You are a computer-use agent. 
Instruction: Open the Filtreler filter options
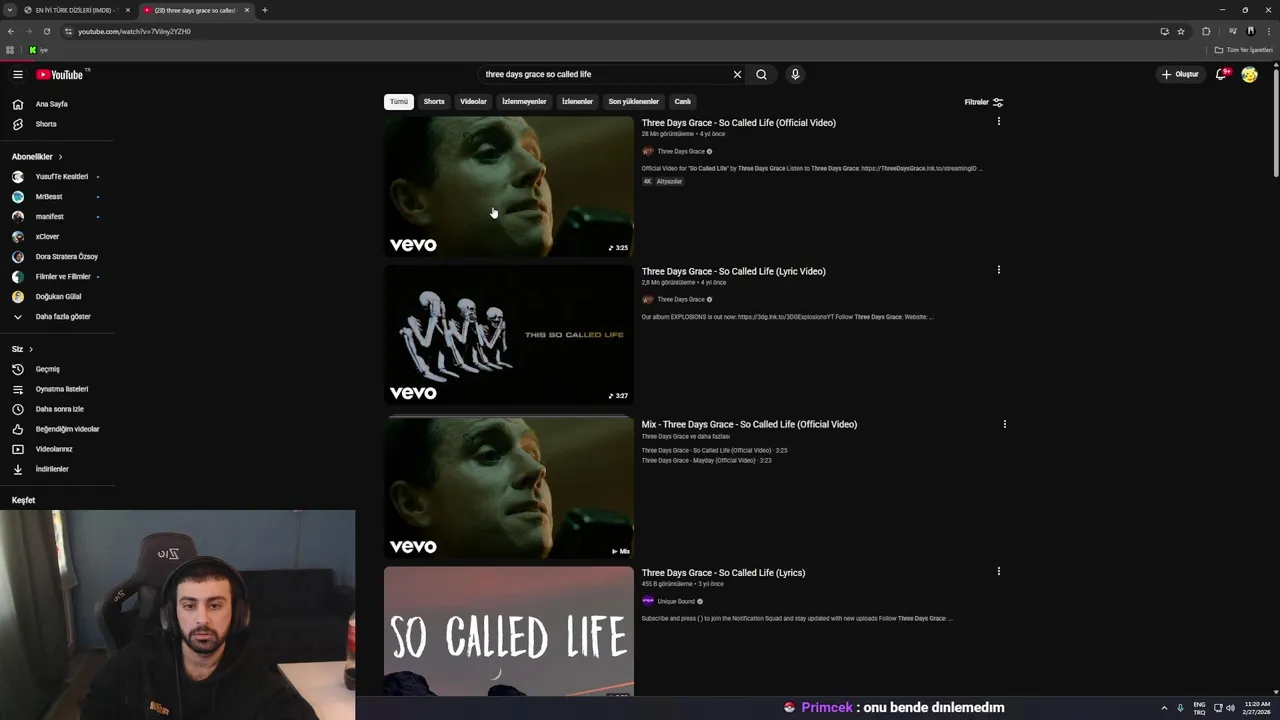pyautogui.click(x=983, y=102)
